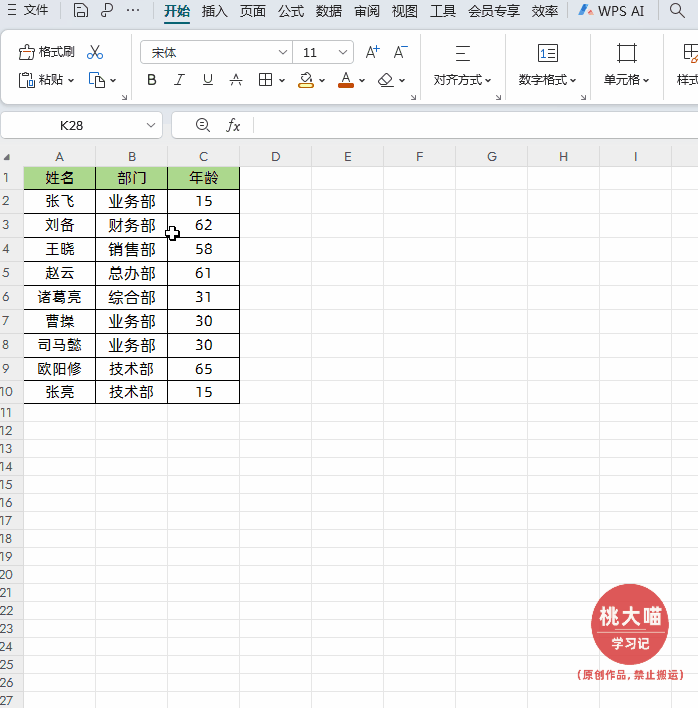Open the 效率 tab
Viewport: 698px width, 708px height.
(545, 11)
